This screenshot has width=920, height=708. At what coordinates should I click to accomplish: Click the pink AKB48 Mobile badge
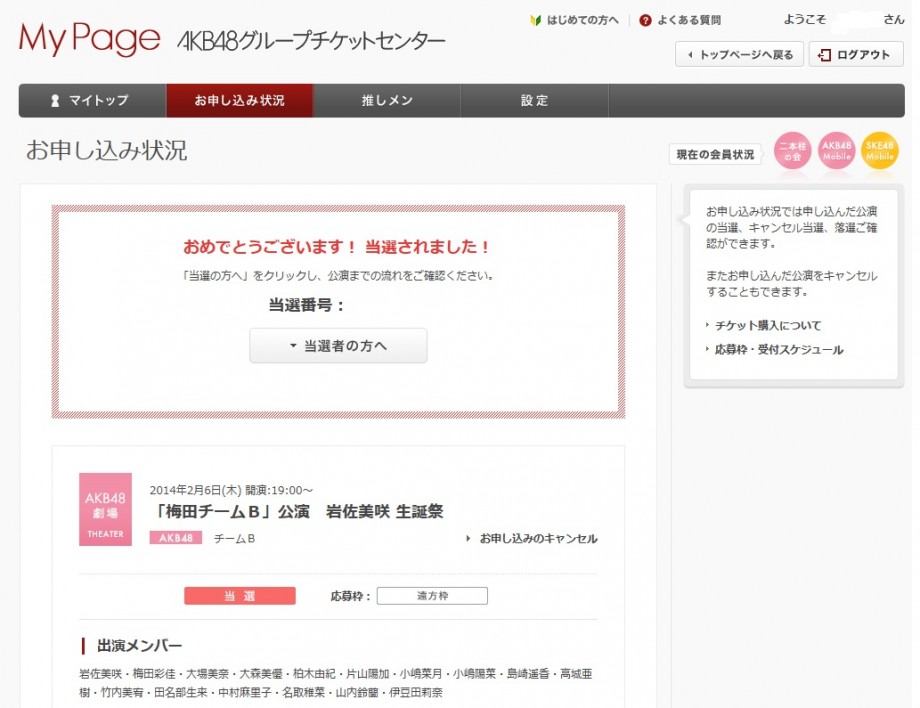[x=837, y=151]
